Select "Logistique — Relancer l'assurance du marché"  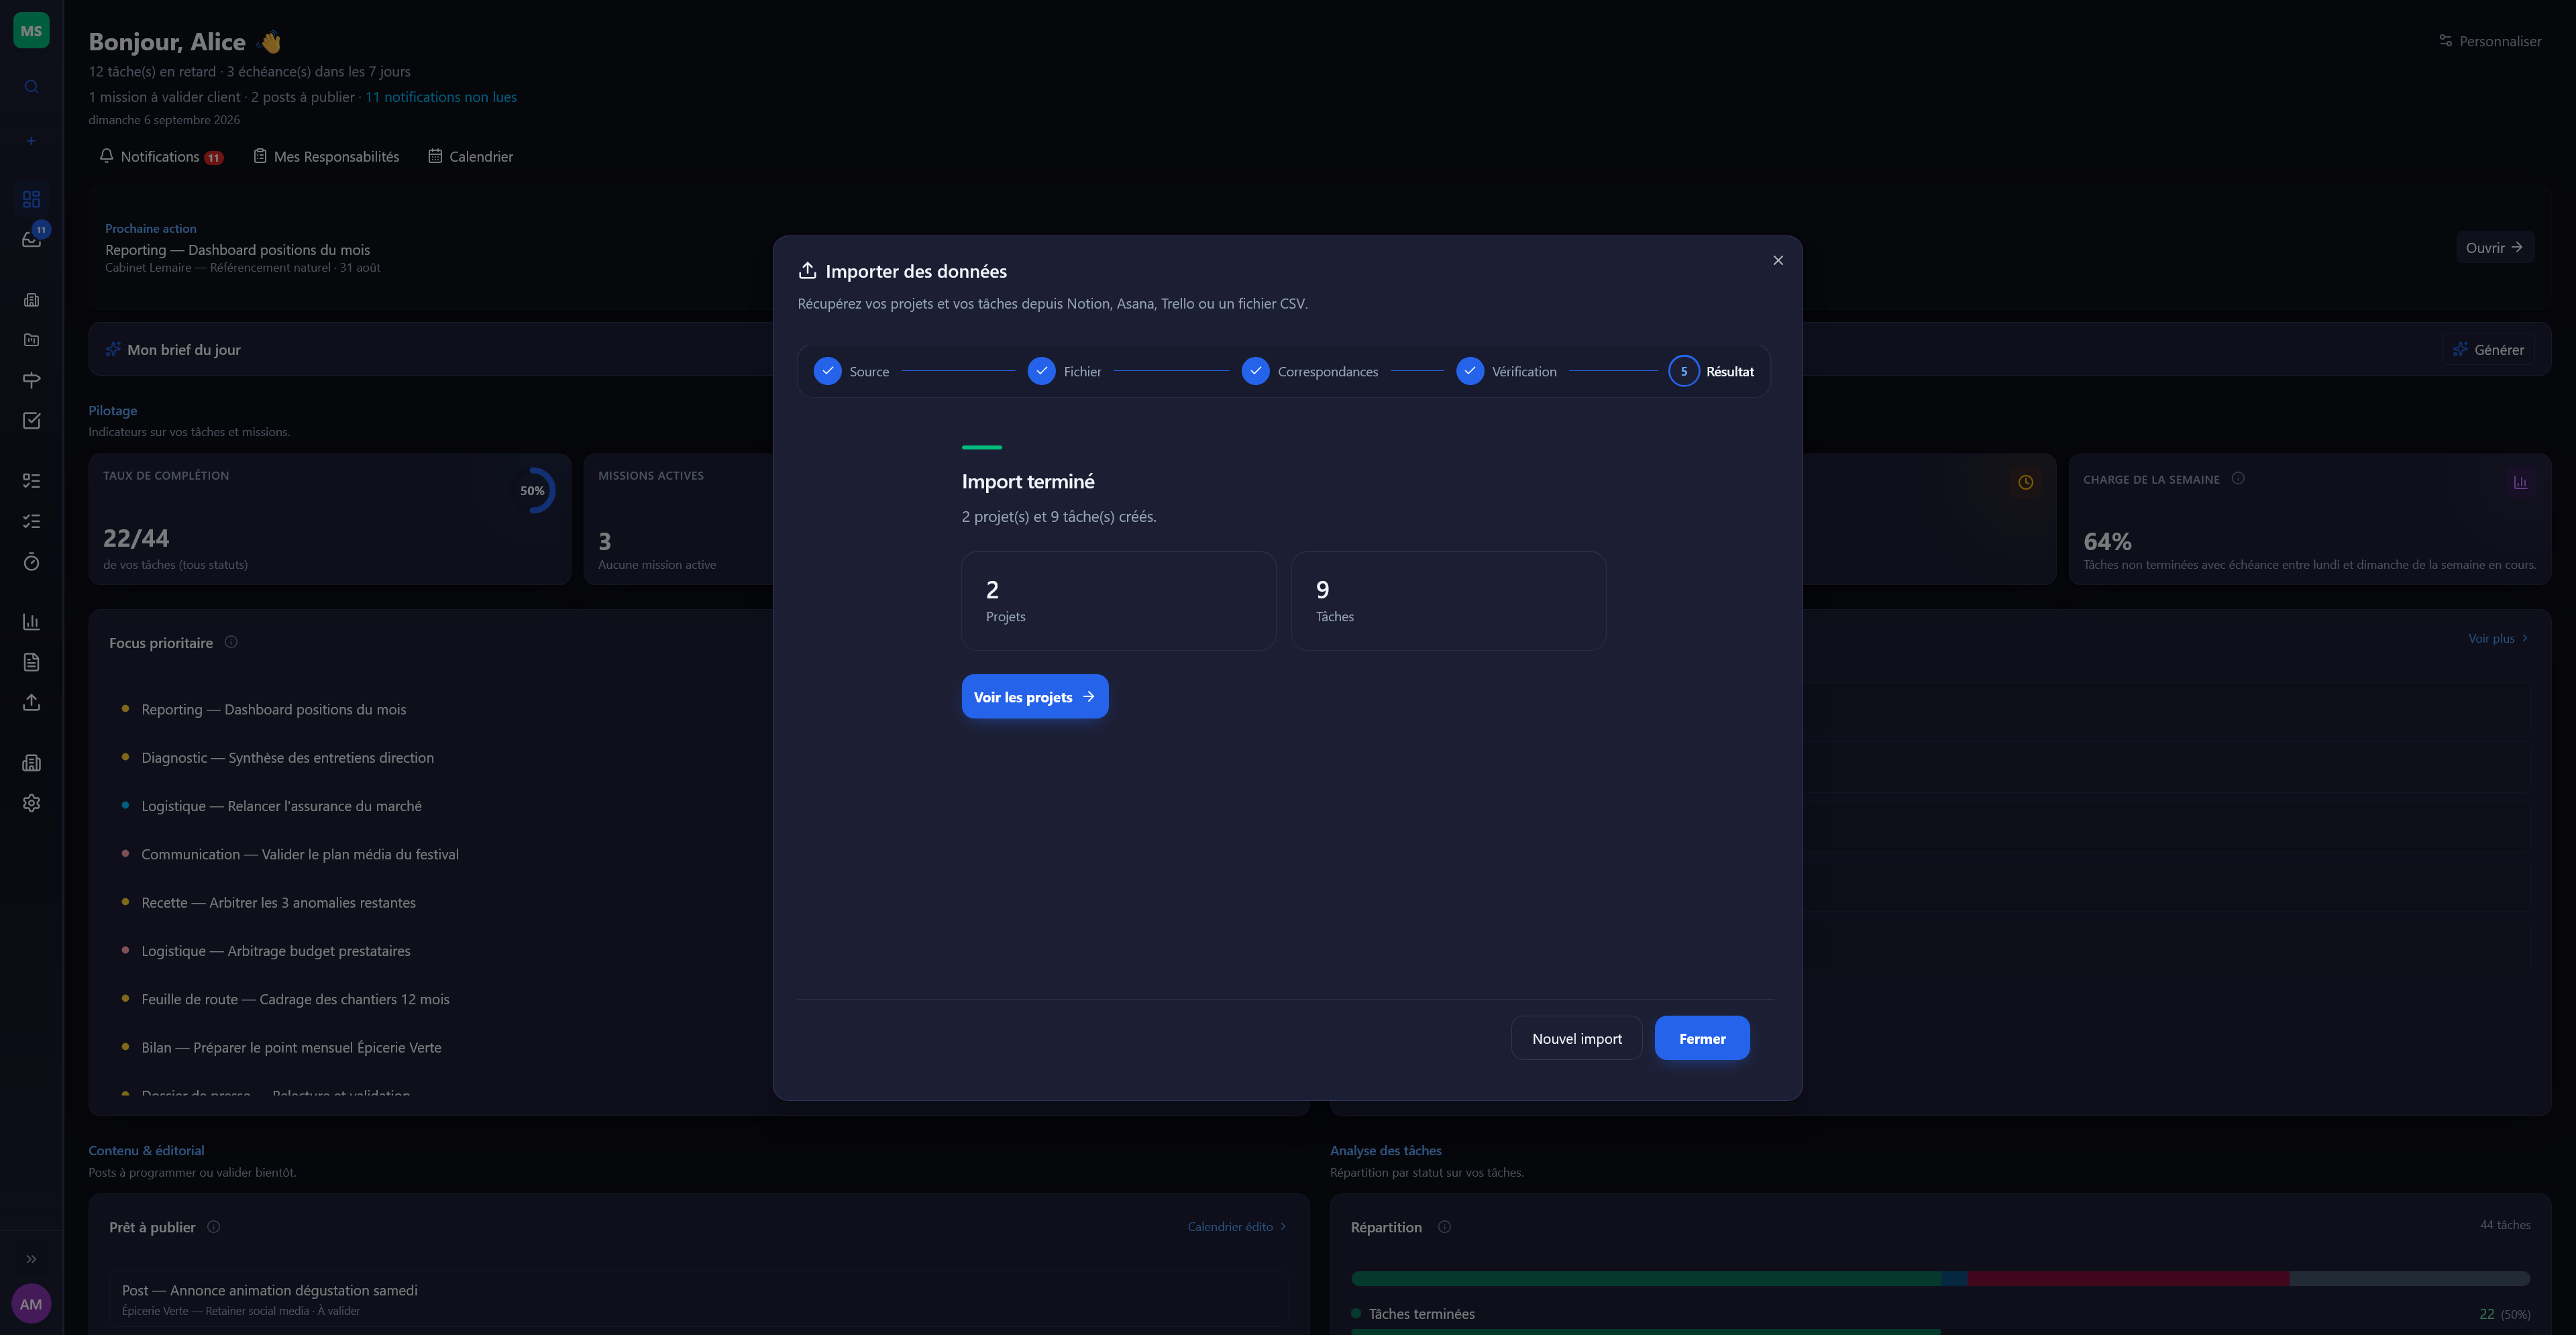pos(282,806)
